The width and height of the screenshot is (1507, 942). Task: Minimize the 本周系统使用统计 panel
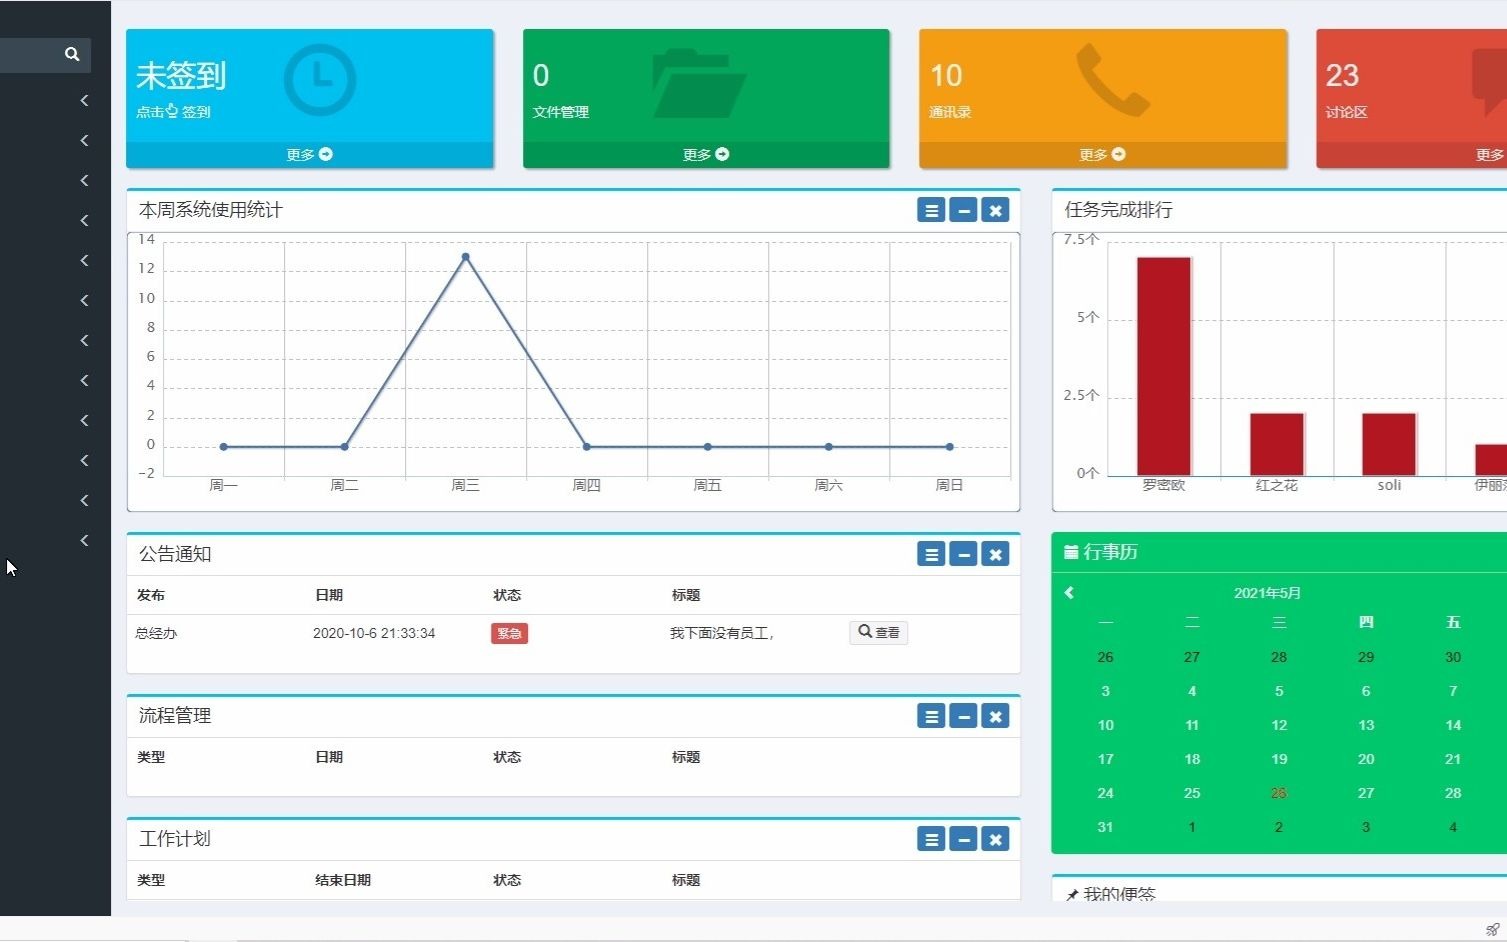point(963,210)
